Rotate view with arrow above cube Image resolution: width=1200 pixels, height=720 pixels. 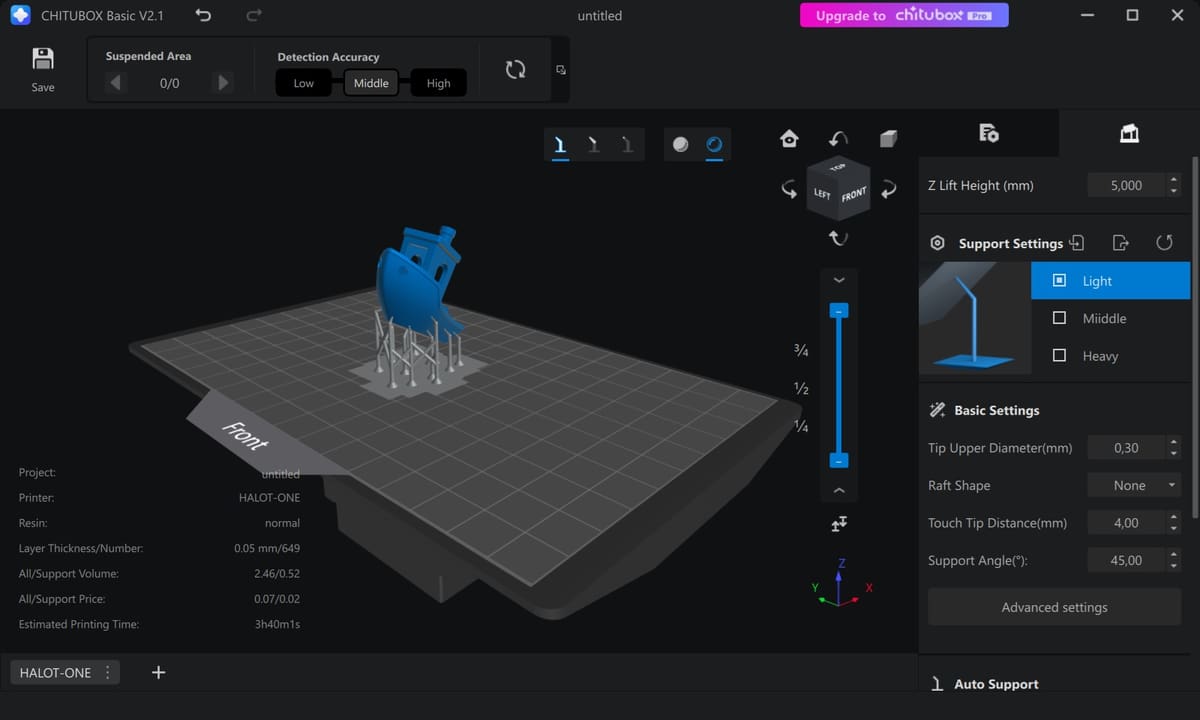click(x=839, y=139)
